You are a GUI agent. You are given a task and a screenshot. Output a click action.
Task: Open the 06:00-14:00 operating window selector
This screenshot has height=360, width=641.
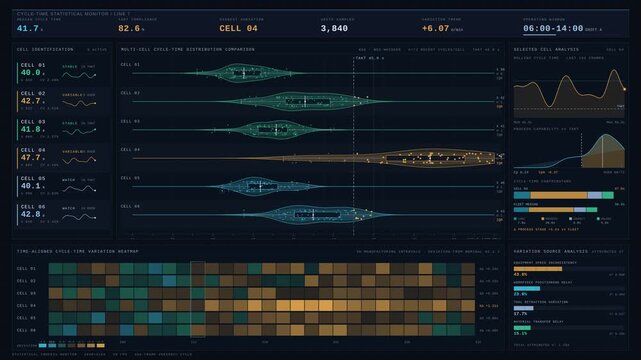click(x=553, y=29)
